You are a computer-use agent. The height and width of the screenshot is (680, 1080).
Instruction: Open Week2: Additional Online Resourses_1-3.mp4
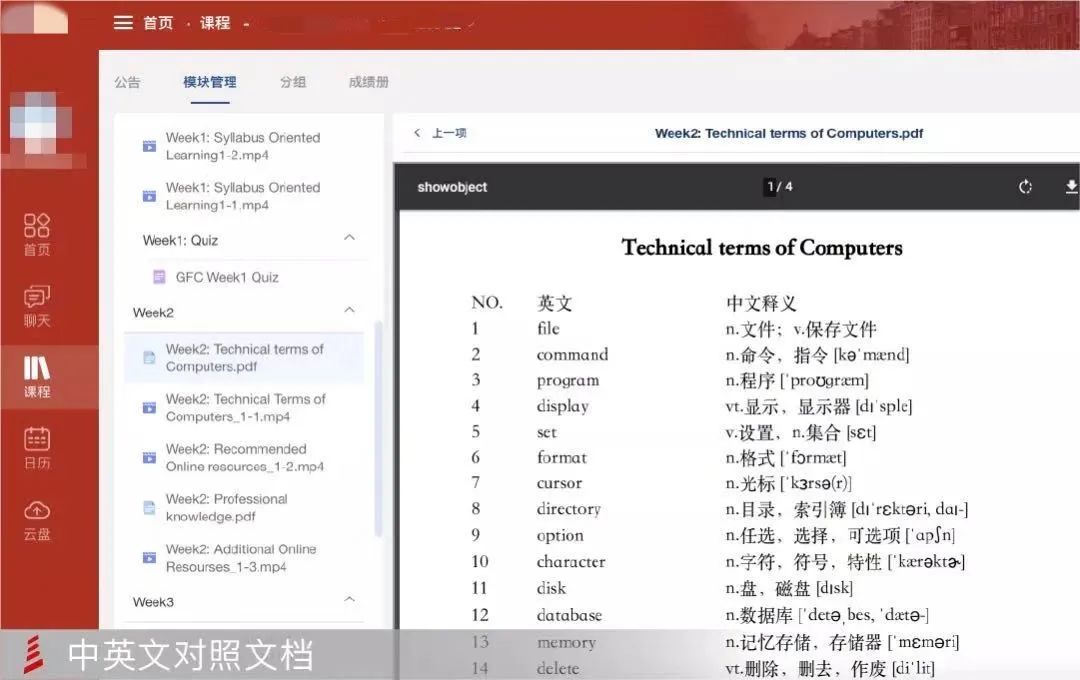[x=241, y=557]
